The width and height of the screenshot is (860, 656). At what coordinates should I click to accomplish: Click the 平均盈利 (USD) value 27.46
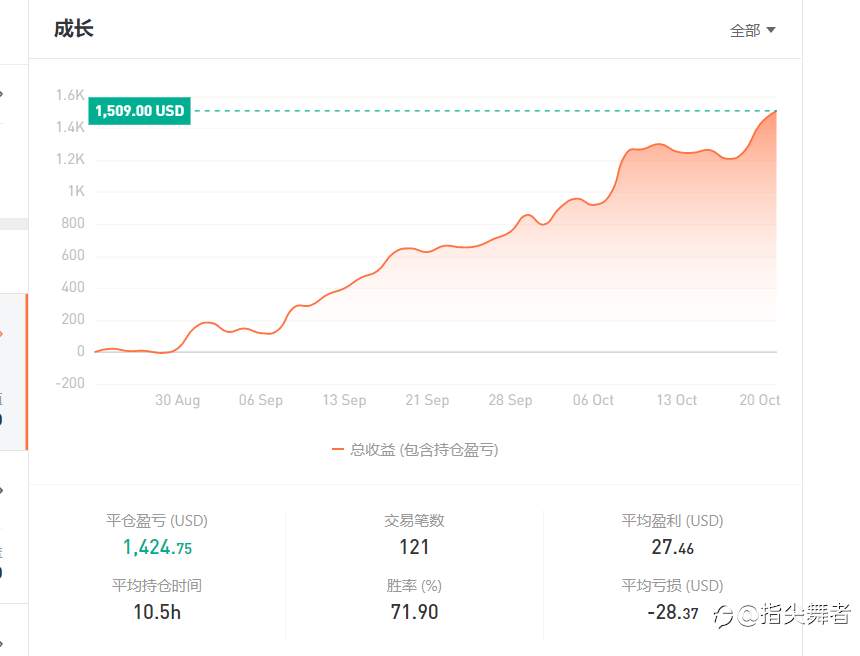672,547
